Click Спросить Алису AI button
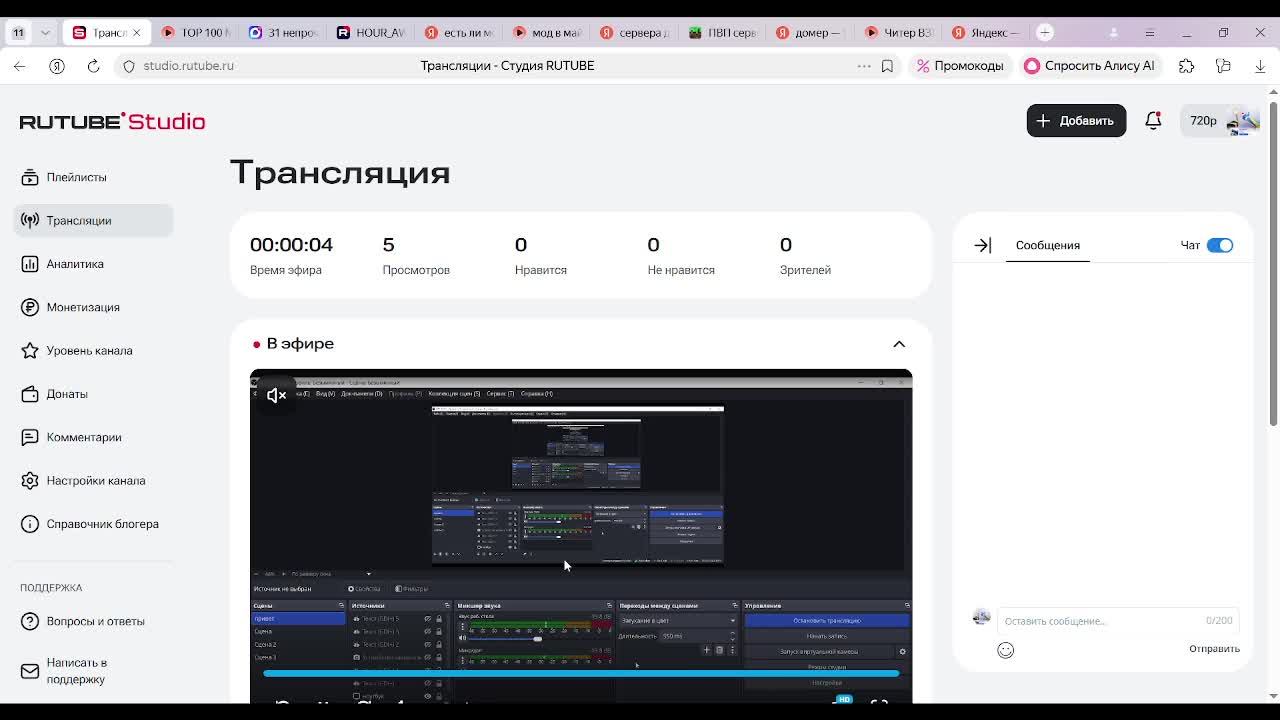 1089,66
